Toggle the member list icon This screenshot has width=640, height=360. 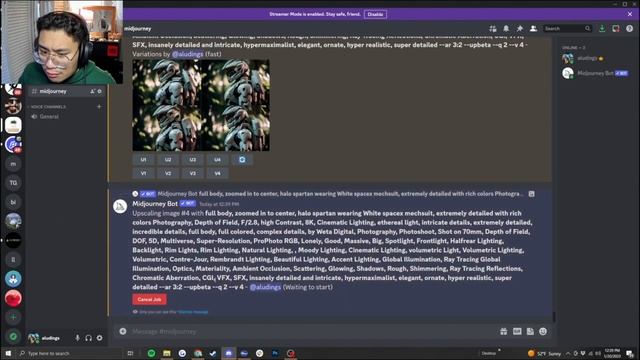(x=533, y=29)
